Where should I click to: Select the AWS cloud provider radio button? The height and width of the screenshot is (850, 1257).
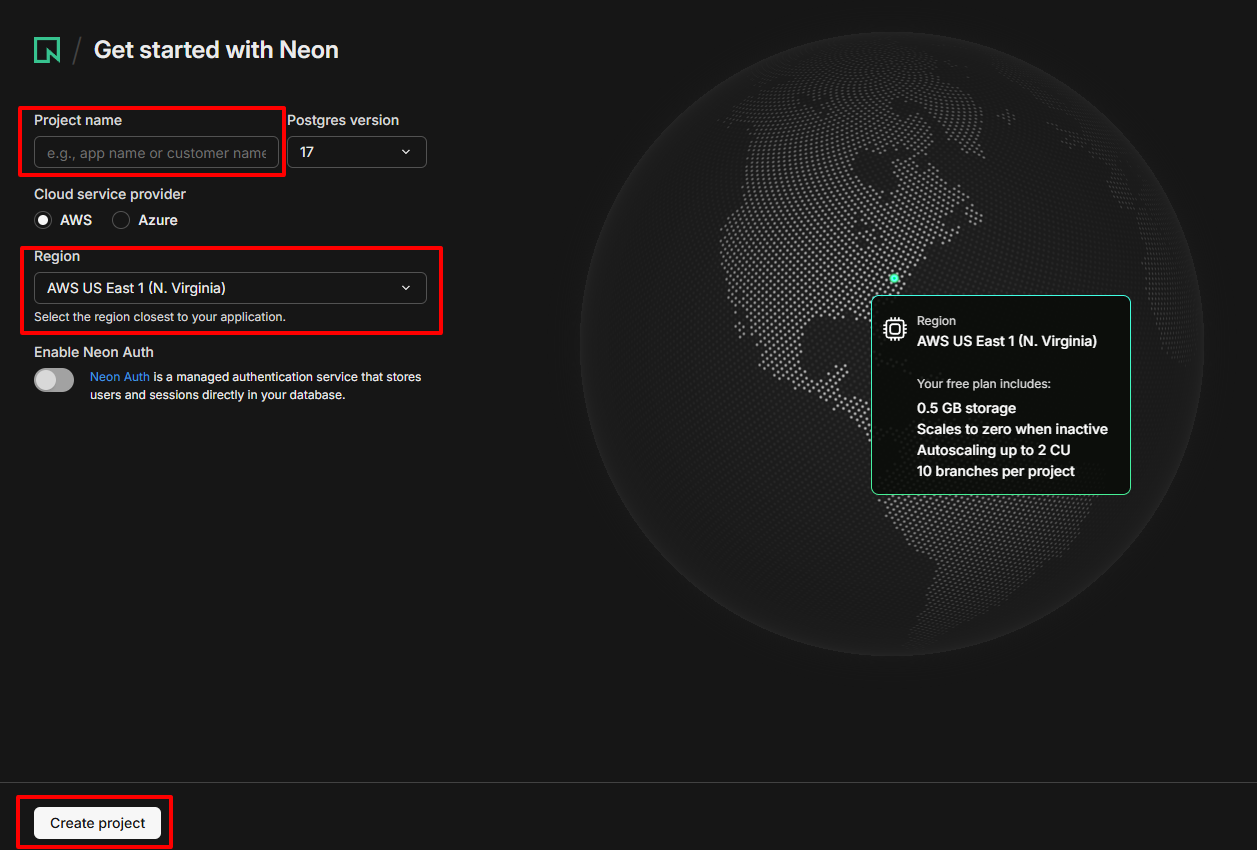coord(43,220)
